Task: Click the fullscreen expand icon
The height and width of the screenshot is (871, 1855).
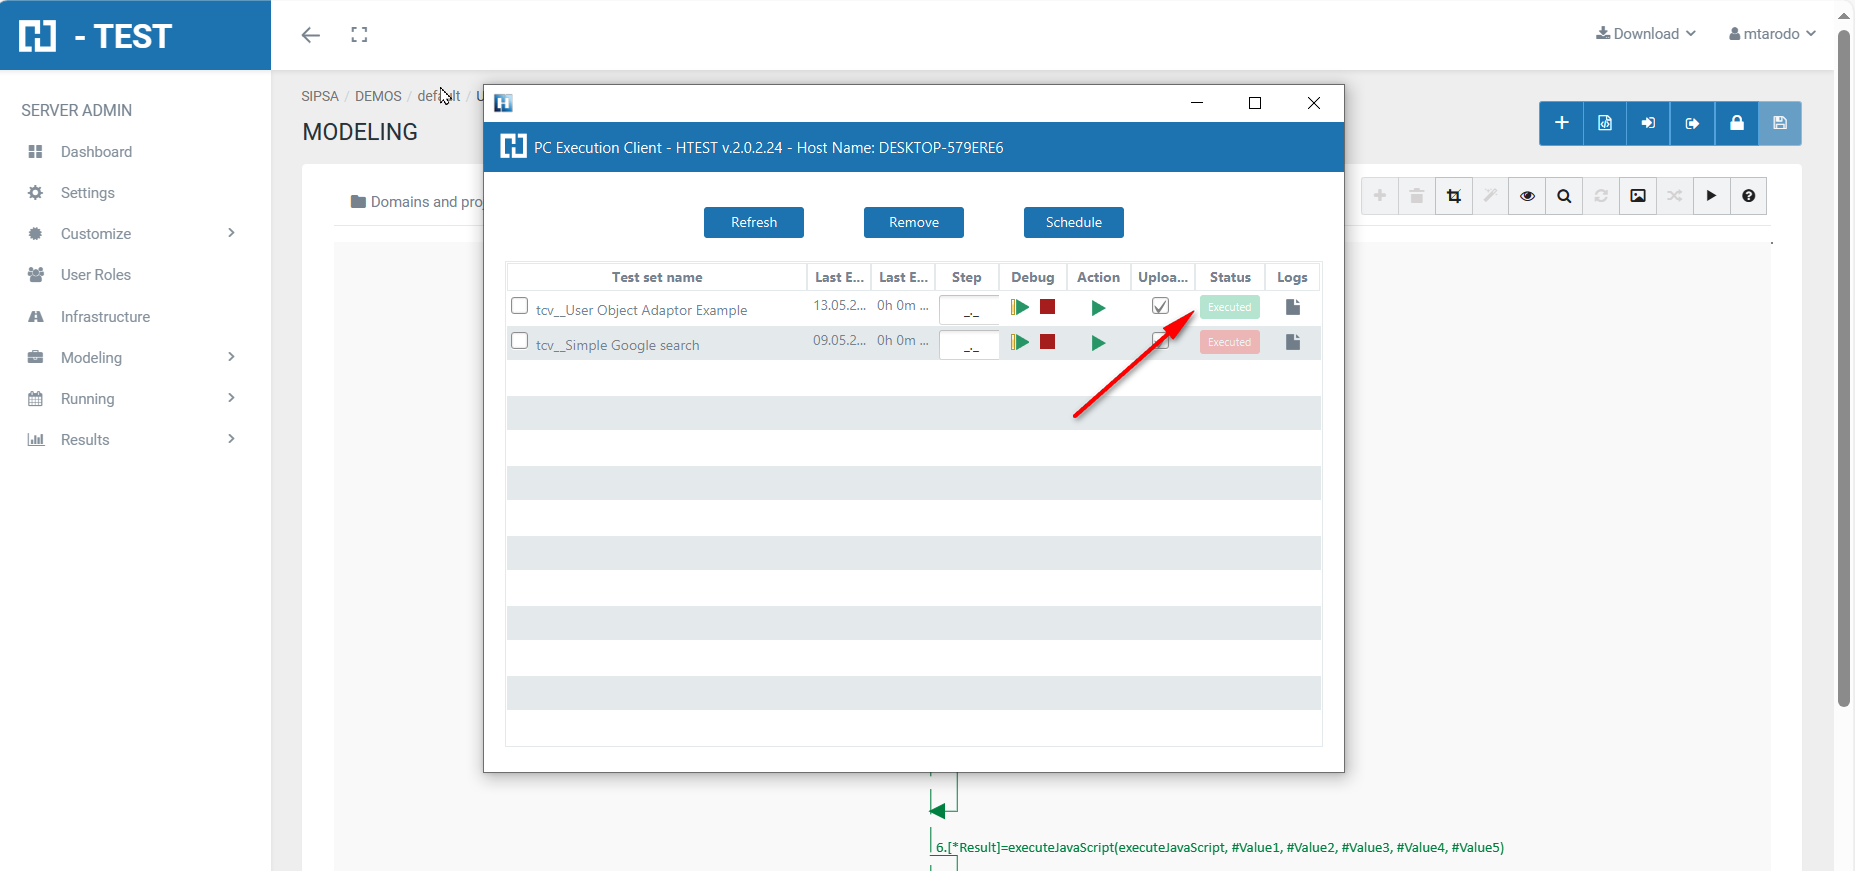Action: click(359, 35)
